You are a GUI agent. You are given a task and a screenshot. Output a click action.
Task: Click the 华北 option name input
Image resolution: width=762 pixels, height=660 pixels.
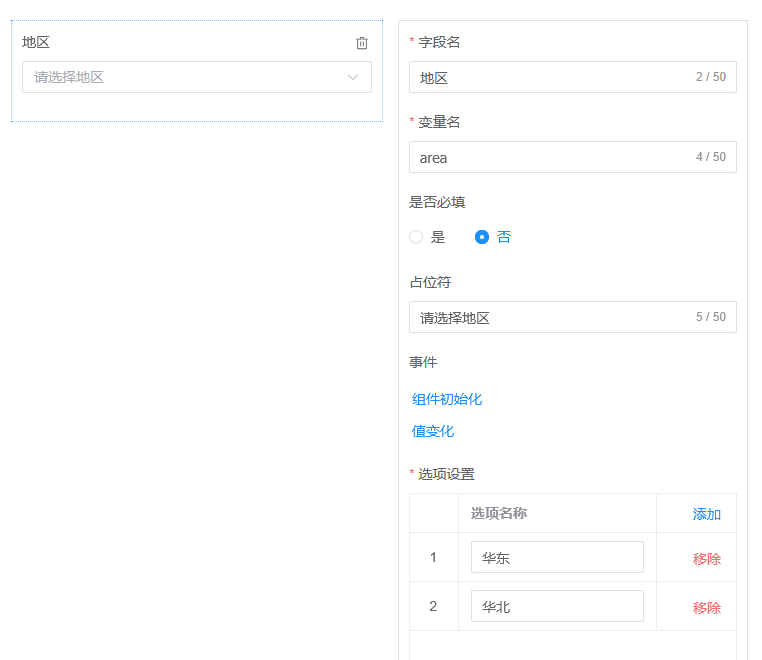pyautogui.click(x=557, y=606)
